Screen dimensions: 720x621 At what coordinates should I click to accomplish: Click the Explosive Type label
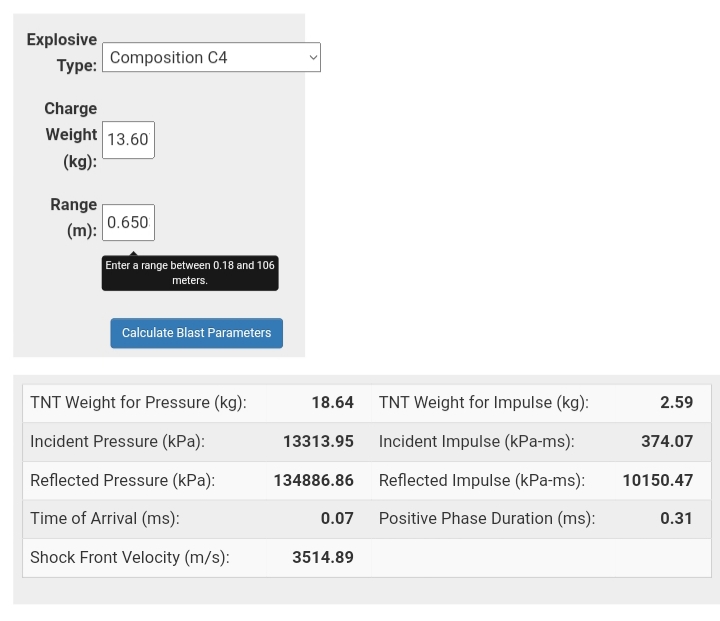pos(62,52)
